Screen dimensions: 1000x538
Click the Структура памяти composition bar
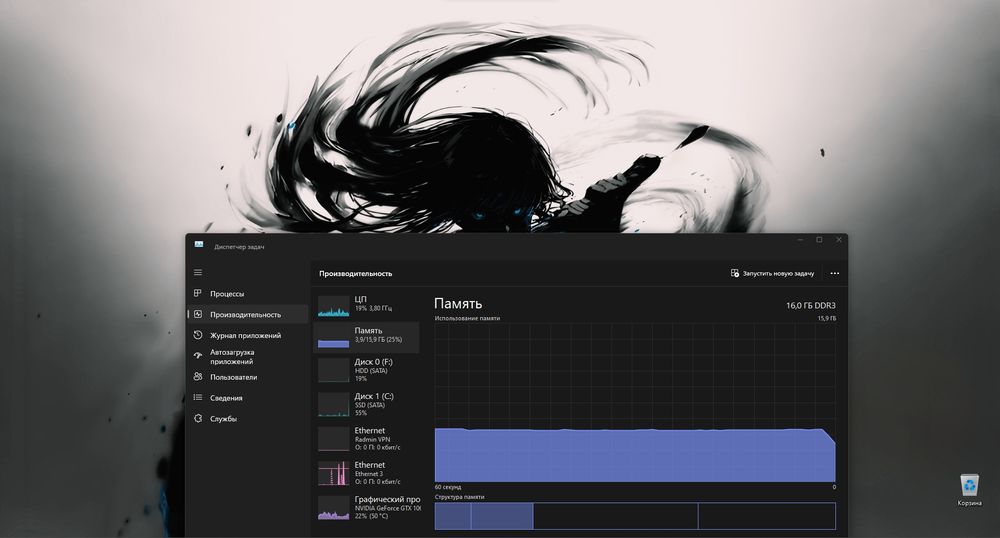635,516
